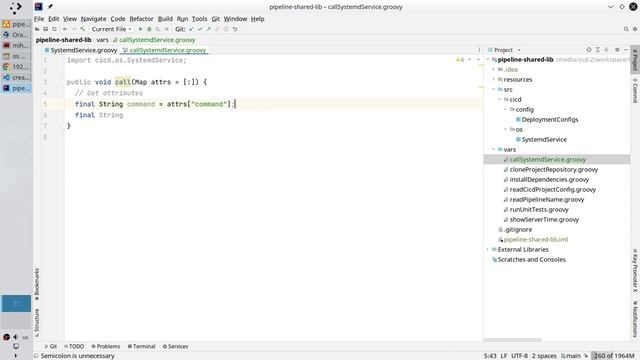Collapse the vars folder
Image resolution: width=640 pixels, height=360 pixels.
click(494, 149)
